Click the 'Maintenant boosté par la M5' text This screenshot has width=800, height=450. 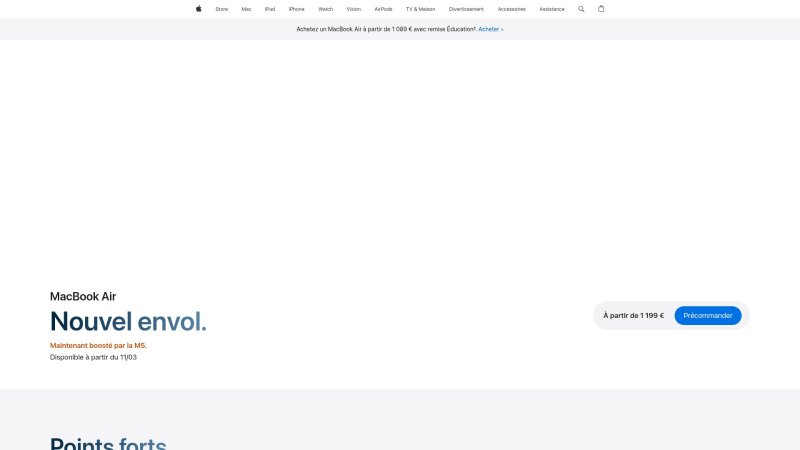(x=98, y=345)
